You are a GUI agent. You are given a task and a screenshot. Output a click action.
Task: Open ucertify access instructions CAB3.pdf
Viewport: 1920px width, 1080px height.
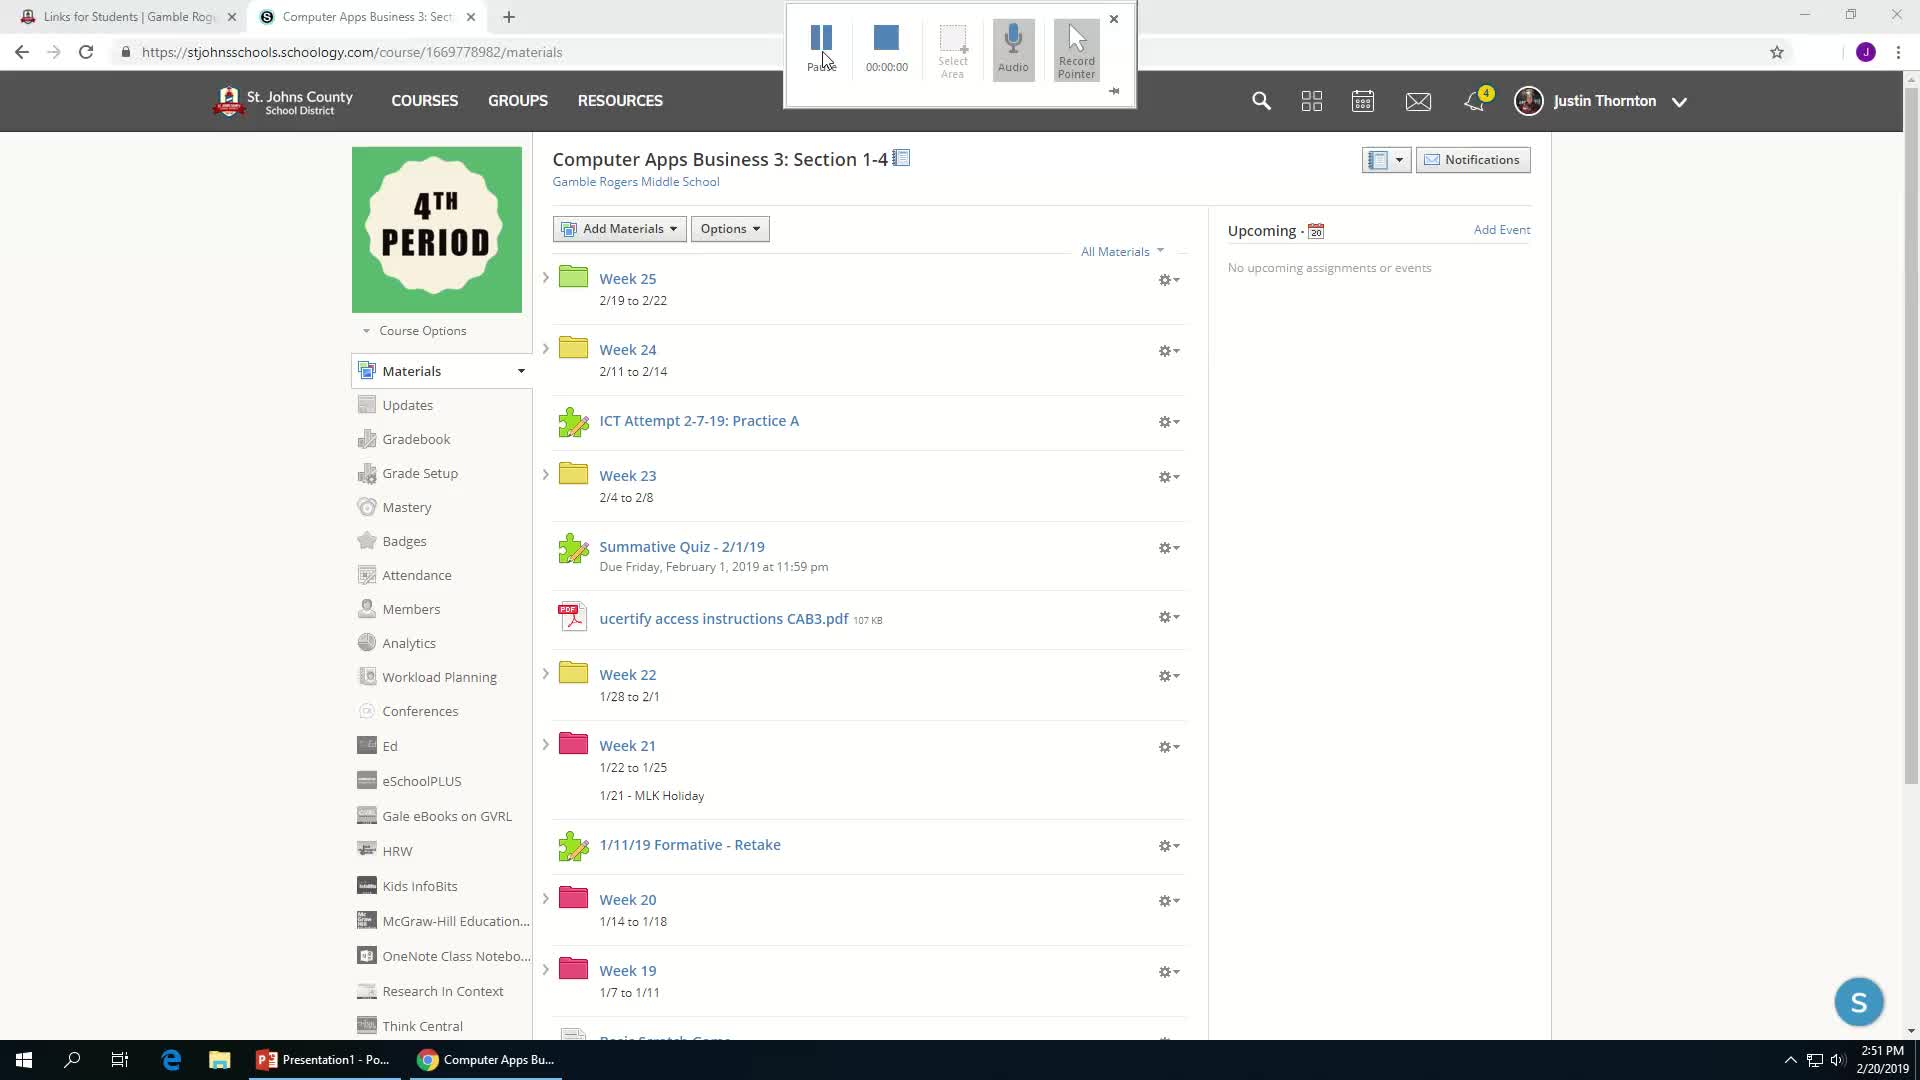(724, 618)
